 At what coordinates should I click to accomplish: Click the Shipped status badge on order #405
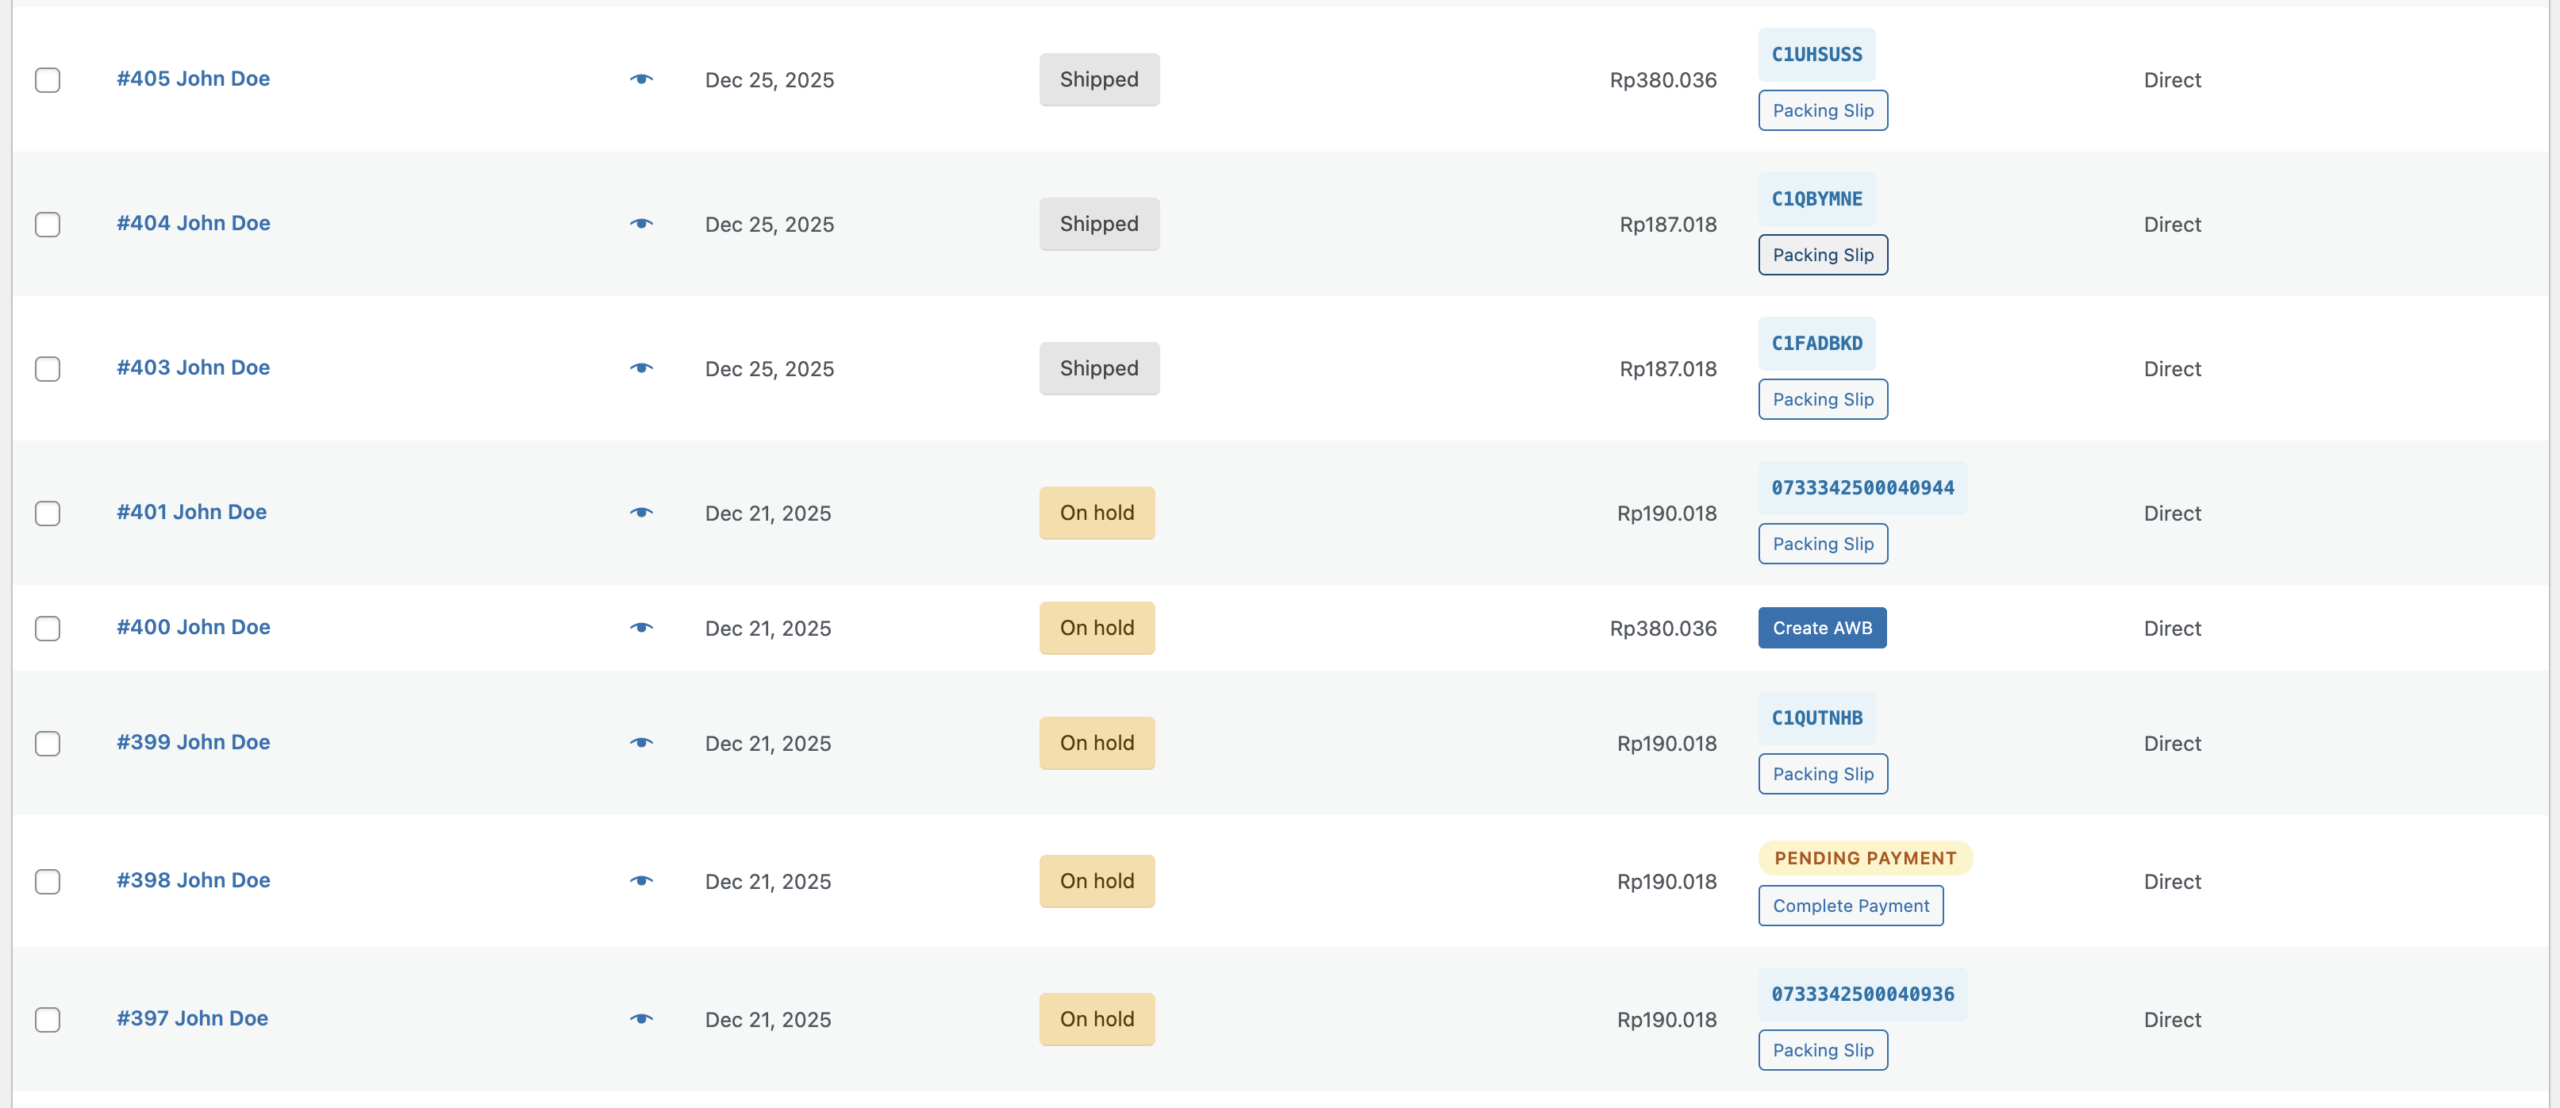[x=1099, y=80]
